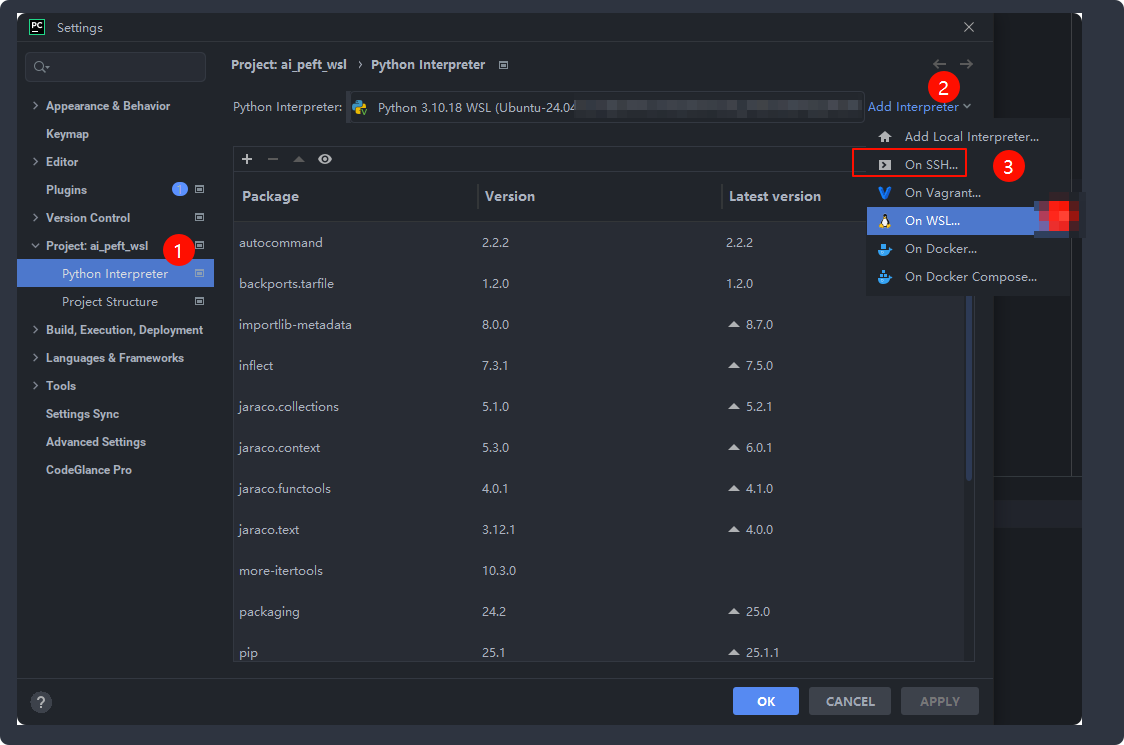1124x745 pixels.
Task: Click the package list vertical scrollbar
Action: tap(968, 387)
